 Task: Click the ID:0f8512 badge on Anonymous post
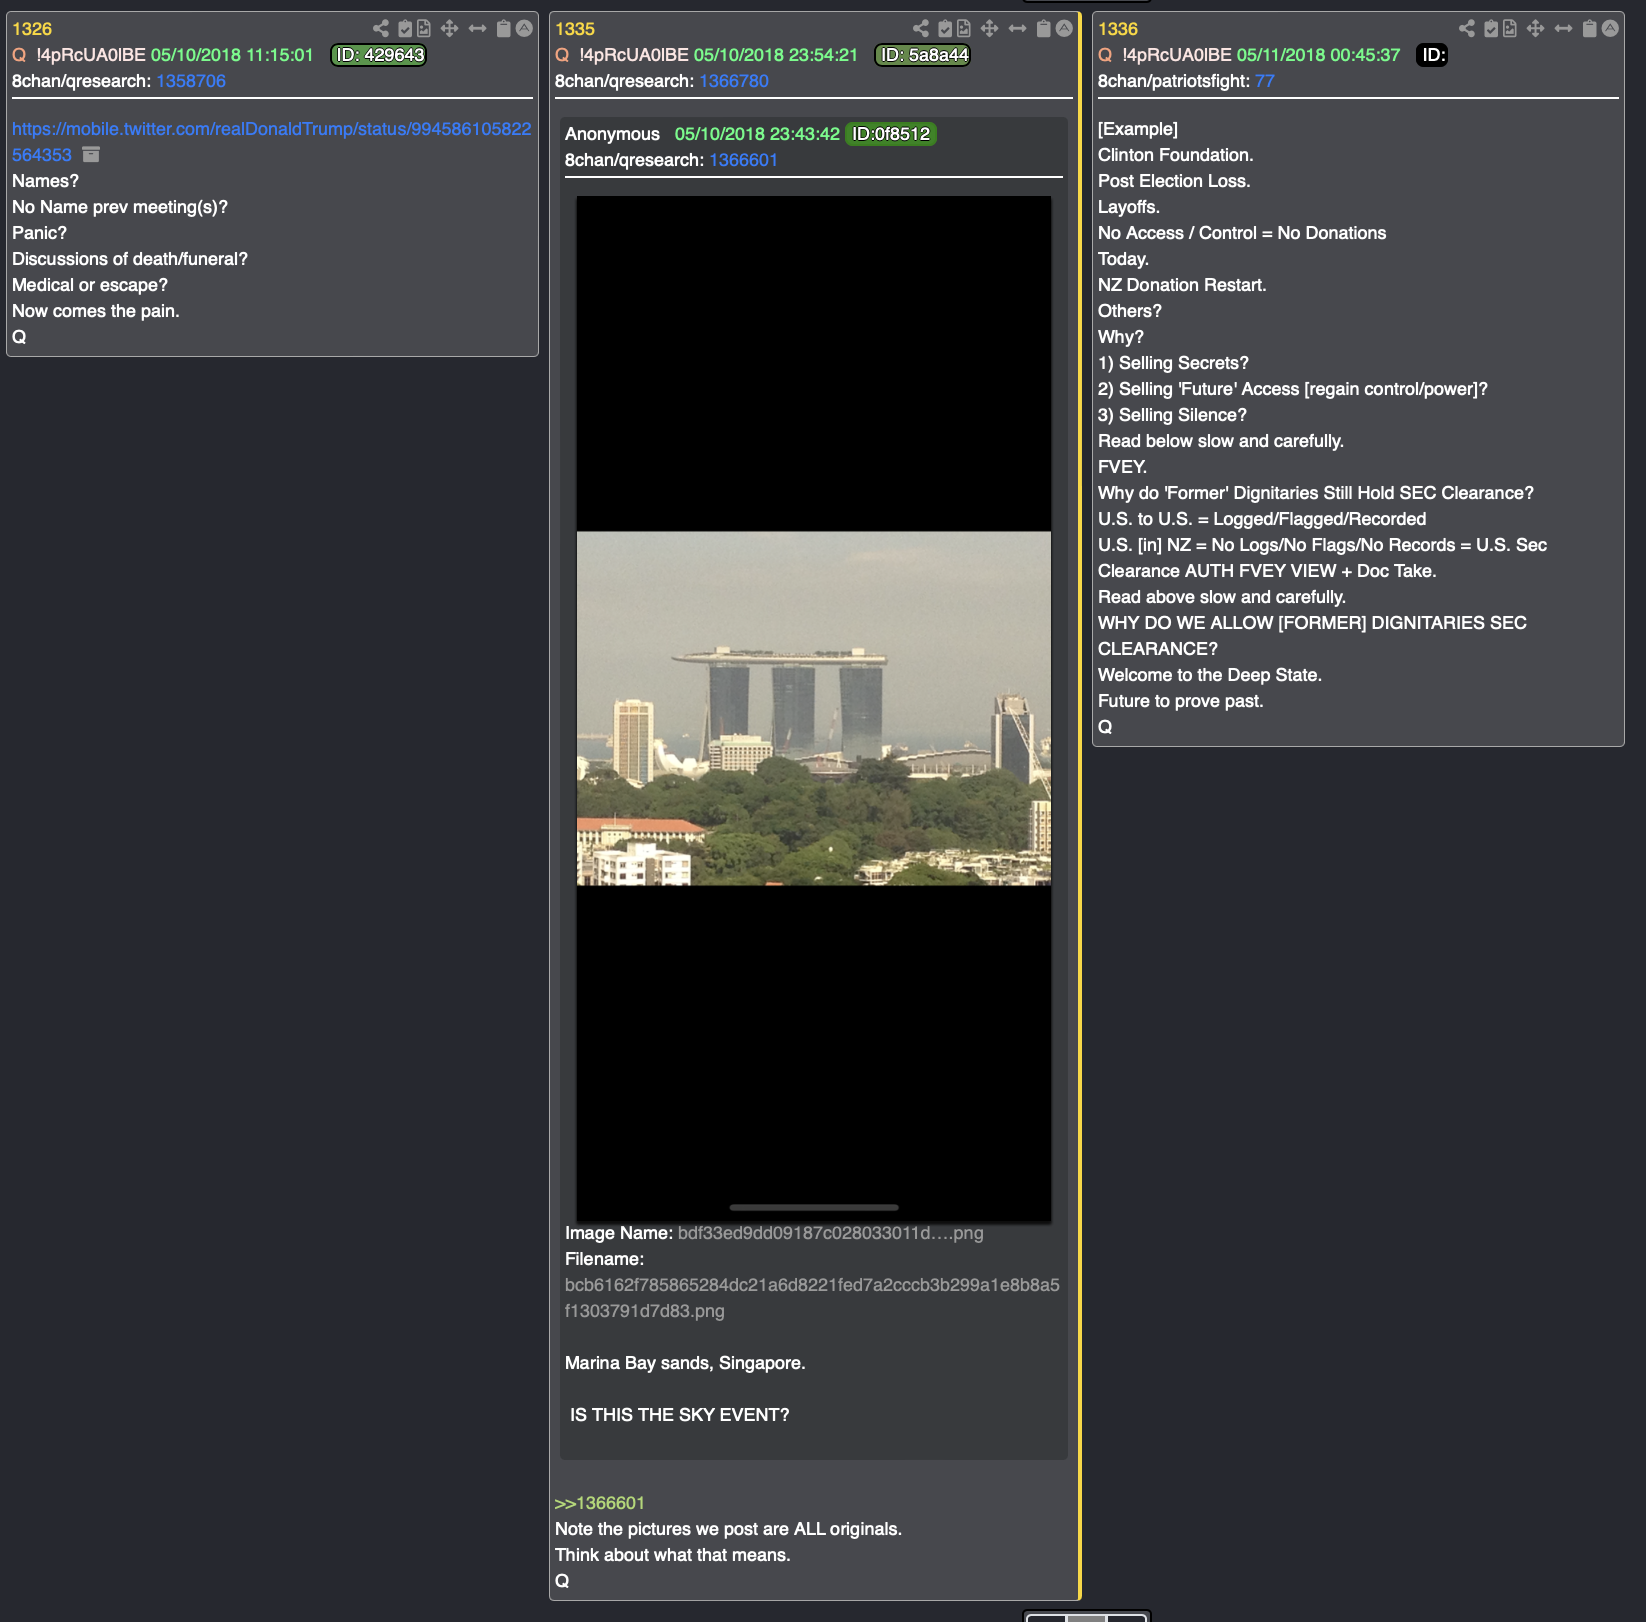891,134
